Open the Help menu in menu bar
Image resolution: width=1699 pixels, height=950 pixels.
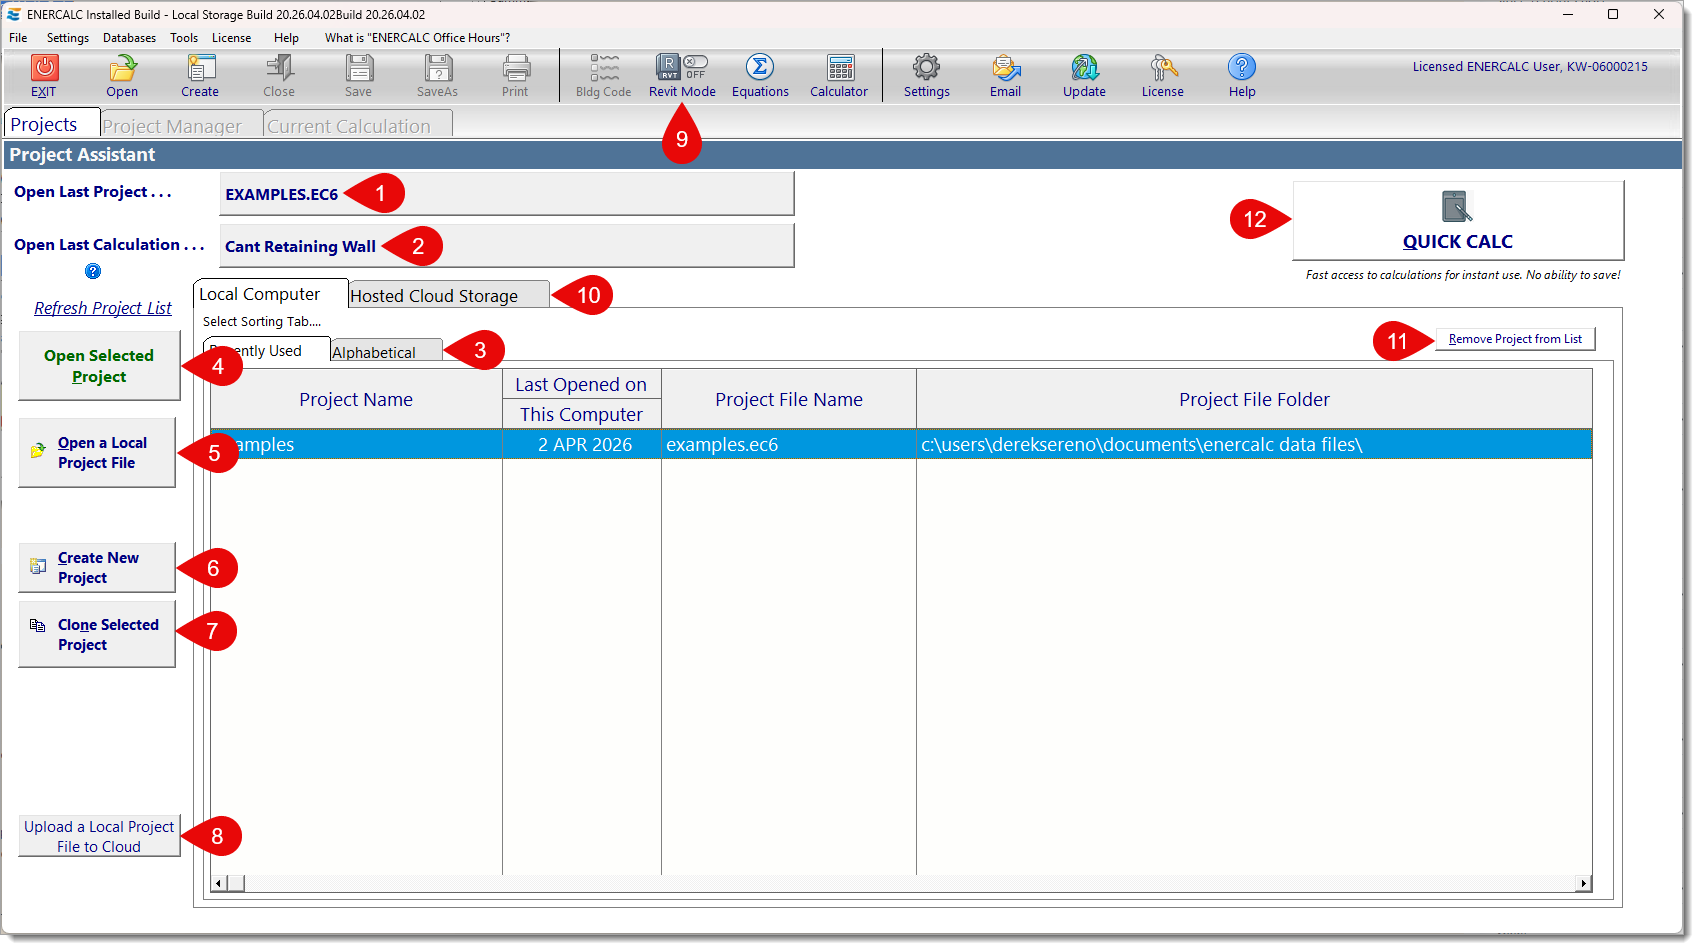[x=287, y=38]
